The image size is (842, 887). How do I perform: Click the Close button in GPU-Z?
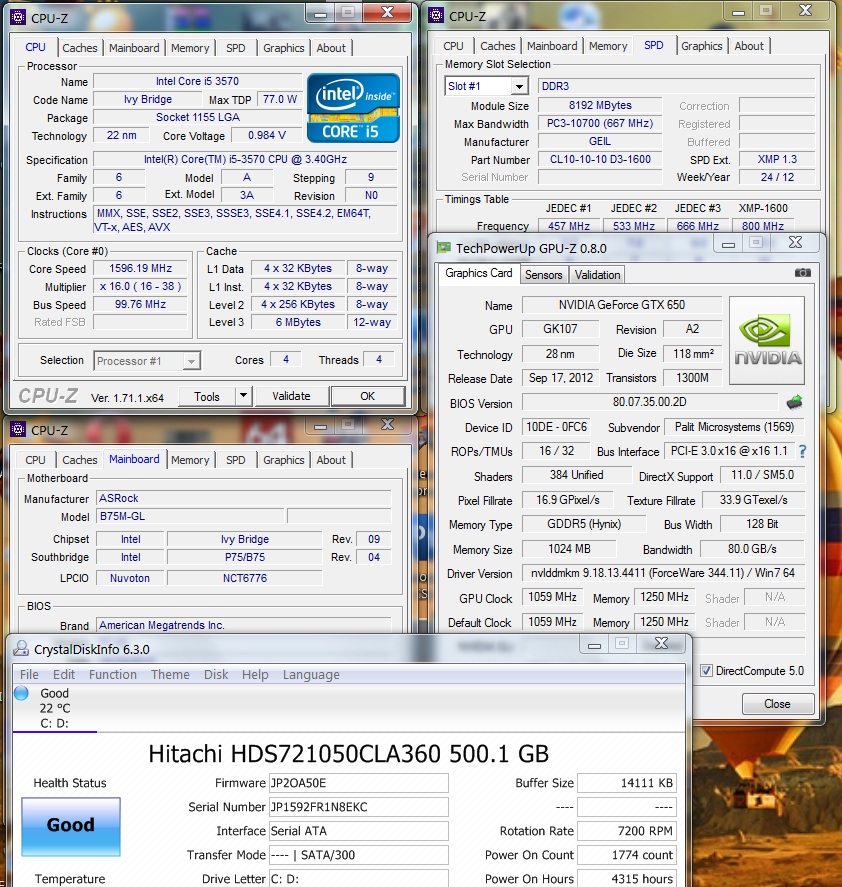pyautogui.click(x=777, y=703)
